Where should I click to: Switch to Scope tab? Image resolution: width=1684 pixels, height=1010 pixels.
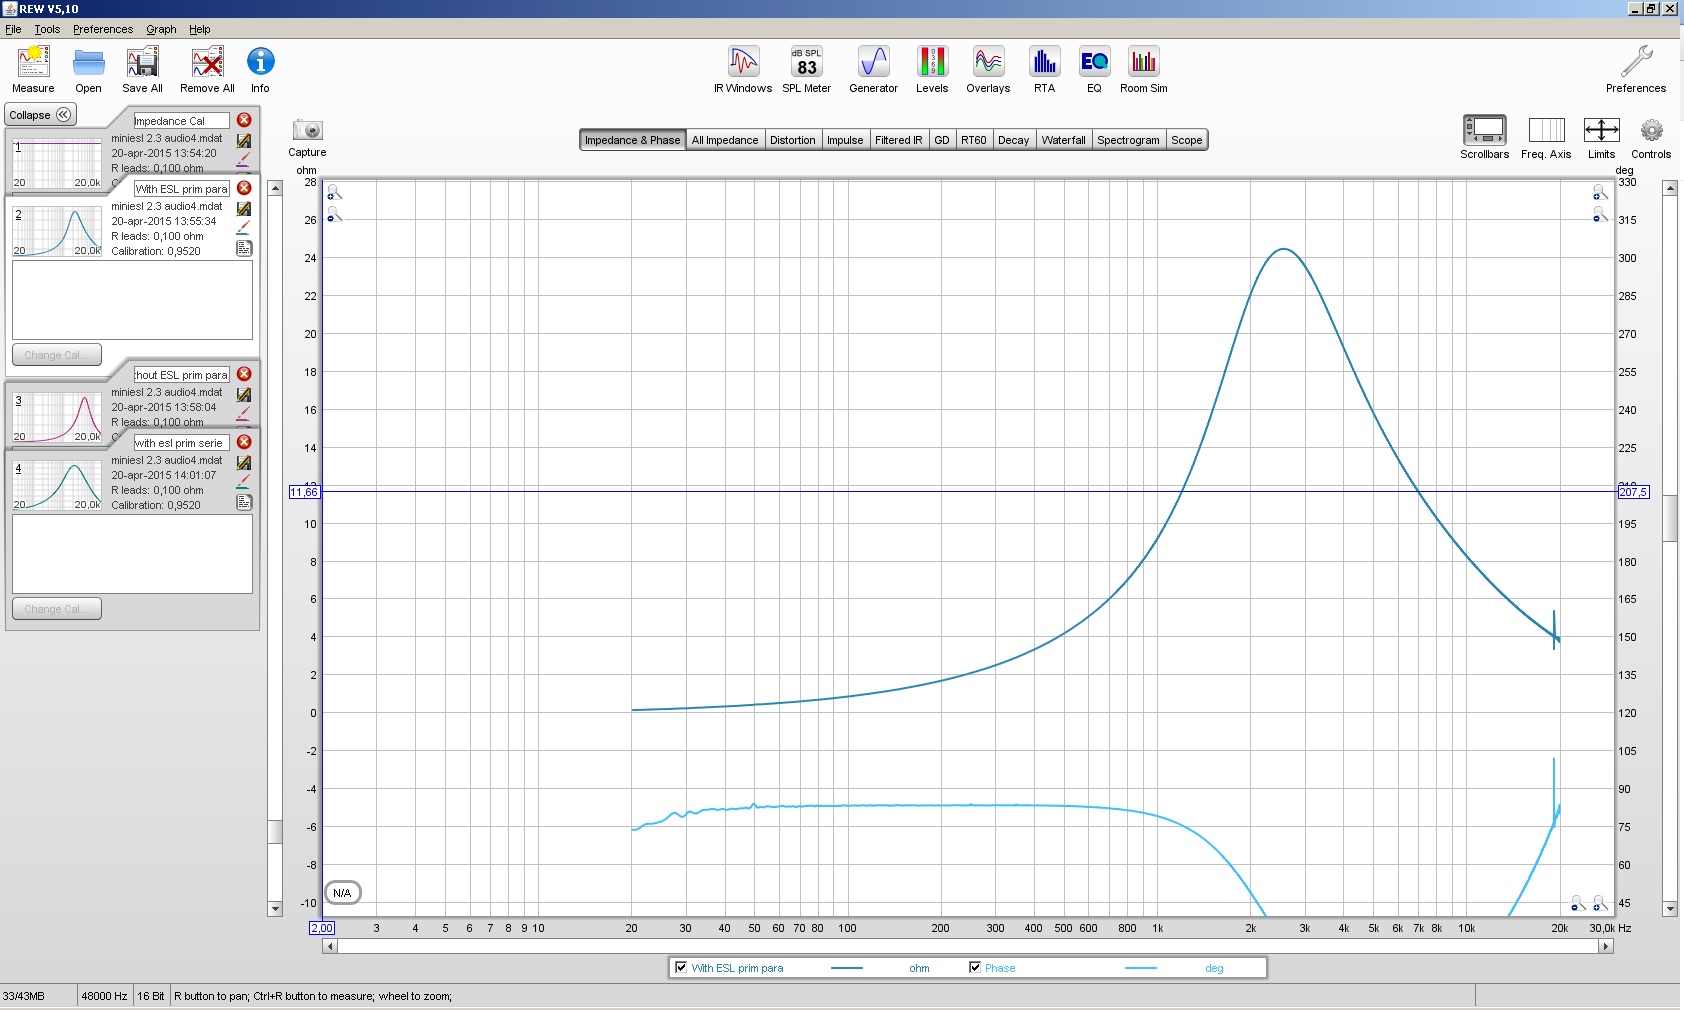[x=1187, y=140]
